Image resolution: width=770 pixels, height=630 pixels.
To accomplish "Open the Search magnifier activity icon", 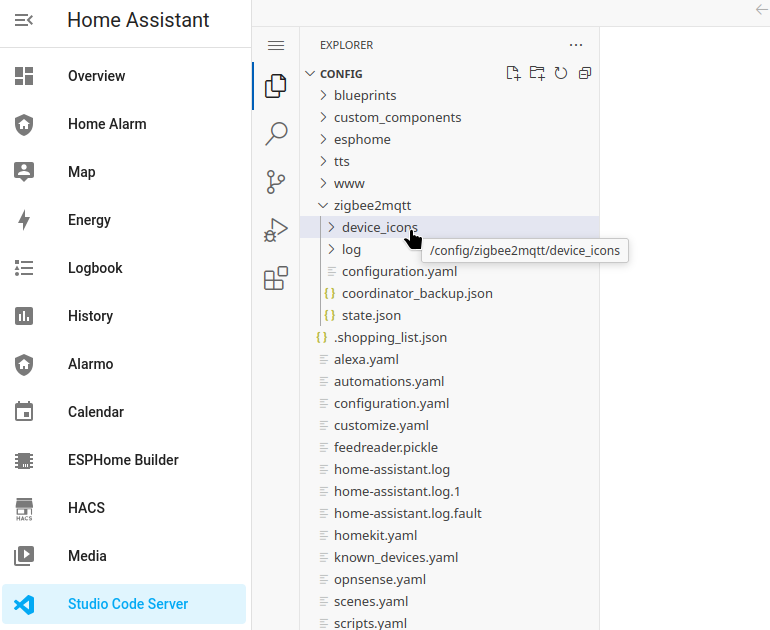I will (x=276, y=134).
